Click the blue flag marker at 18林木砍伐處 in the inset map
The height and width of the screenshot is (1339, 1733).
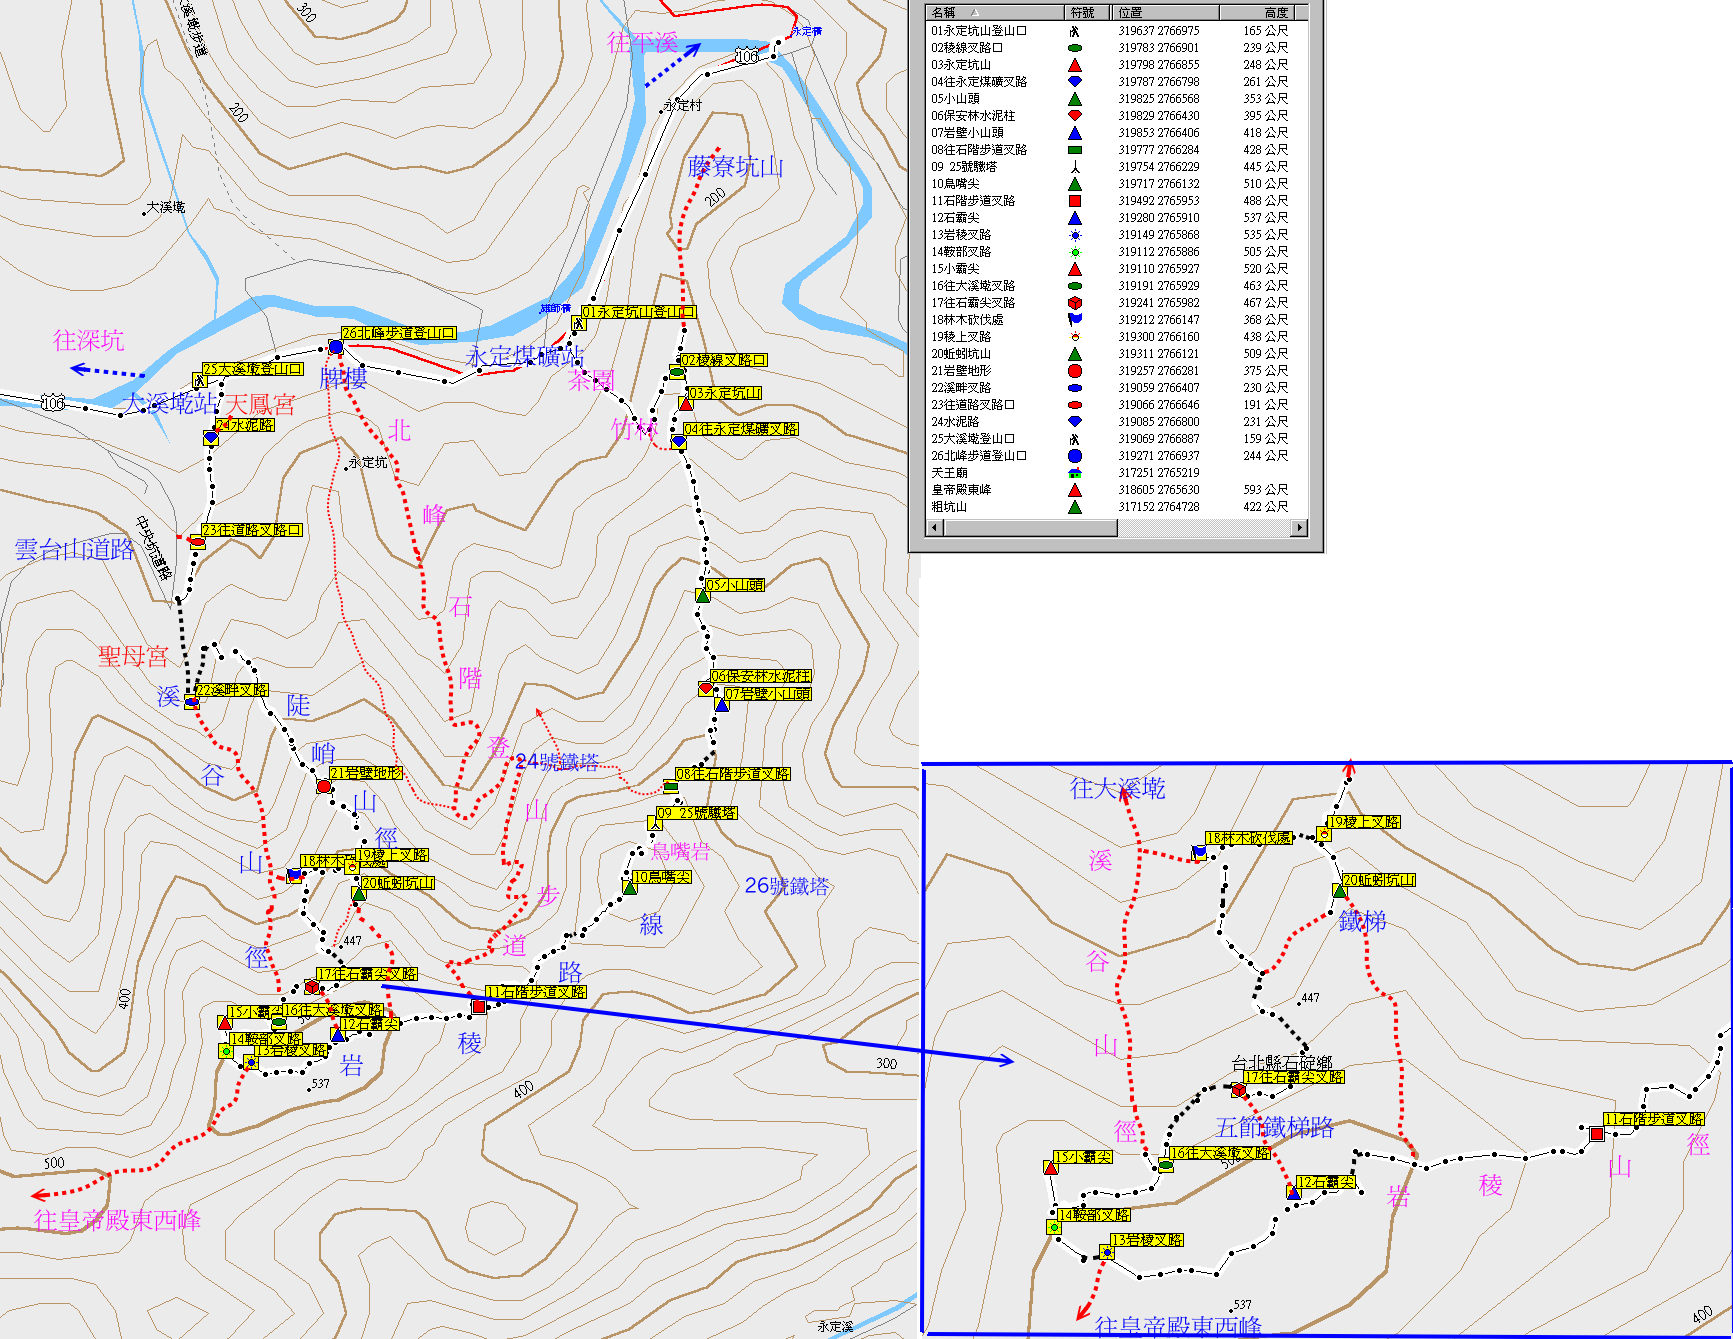(1198, 853)
